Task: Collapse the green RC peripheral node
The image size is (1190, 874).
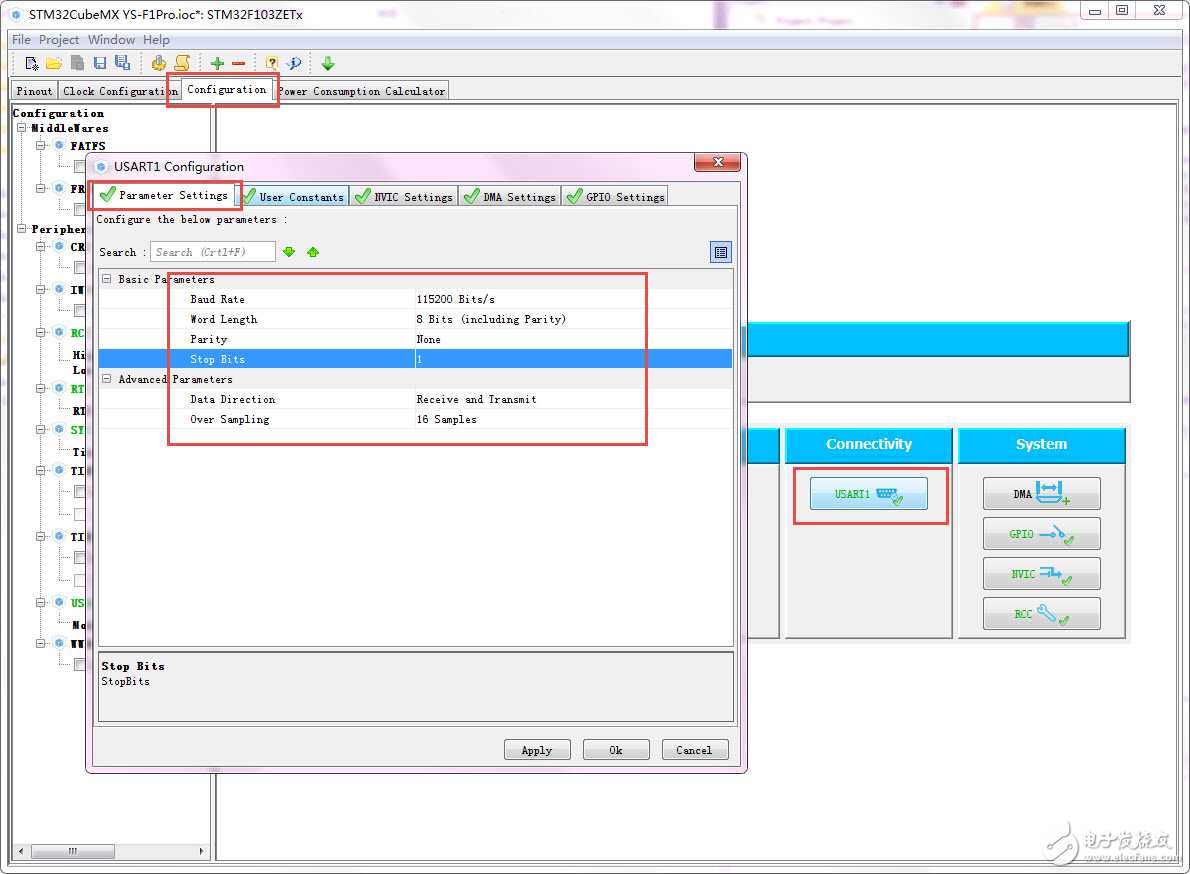Action: pyautogui.click(x=41, y=332)
